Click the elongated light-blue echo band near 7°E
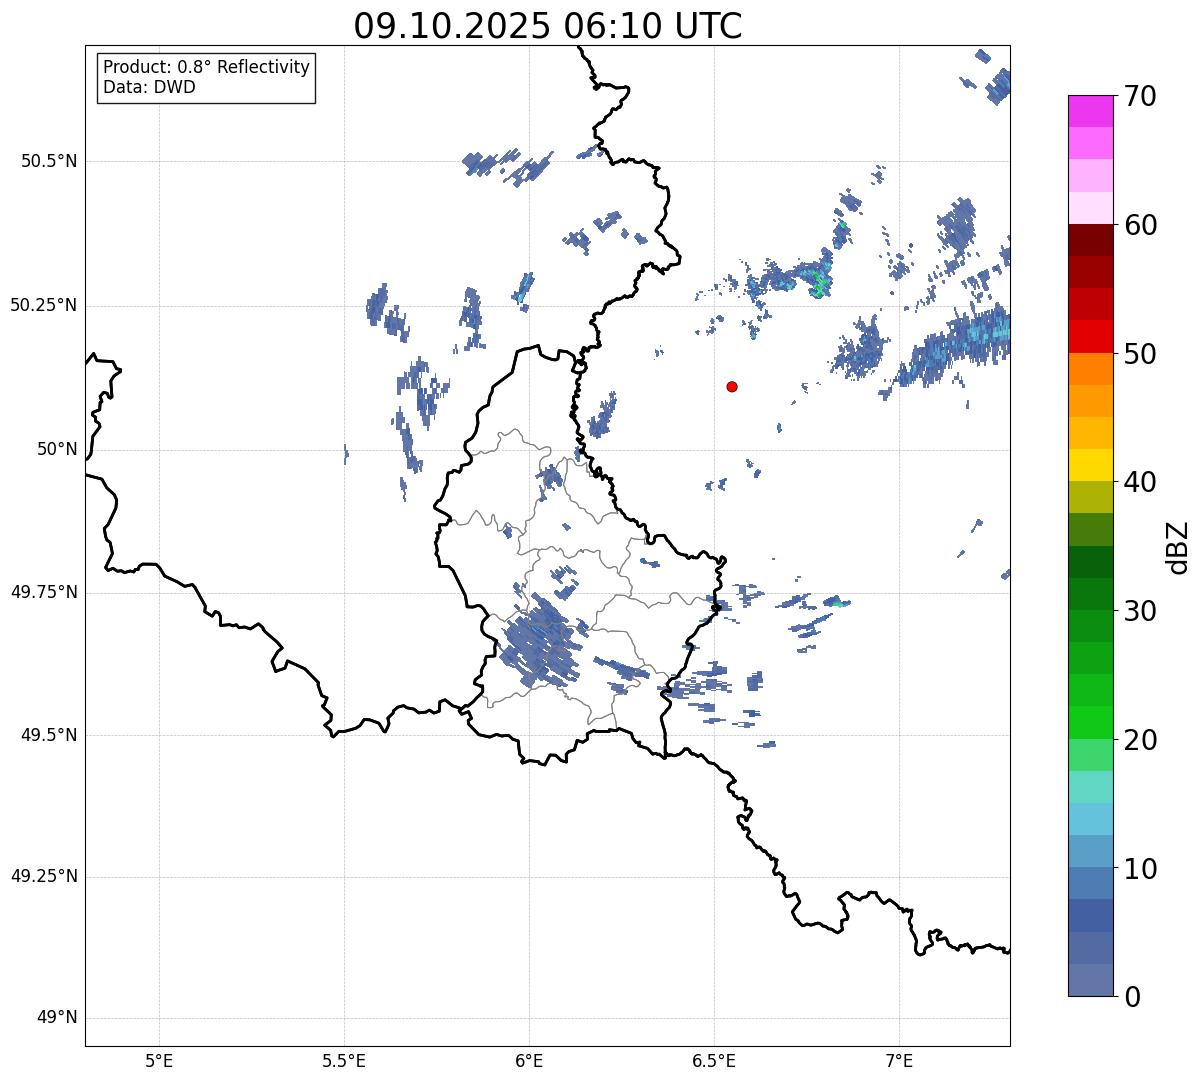 [x=955, y=349]
